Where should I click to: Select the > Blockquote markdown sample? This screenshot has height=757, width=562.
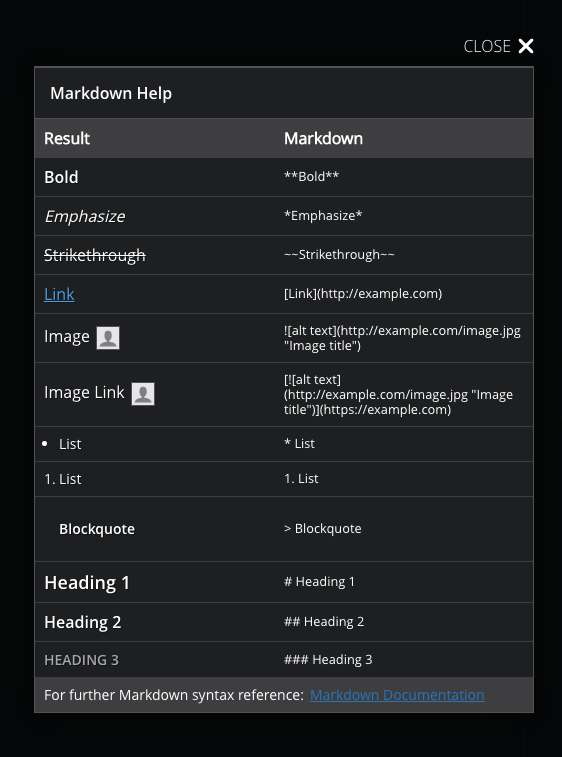pos(323,529)
